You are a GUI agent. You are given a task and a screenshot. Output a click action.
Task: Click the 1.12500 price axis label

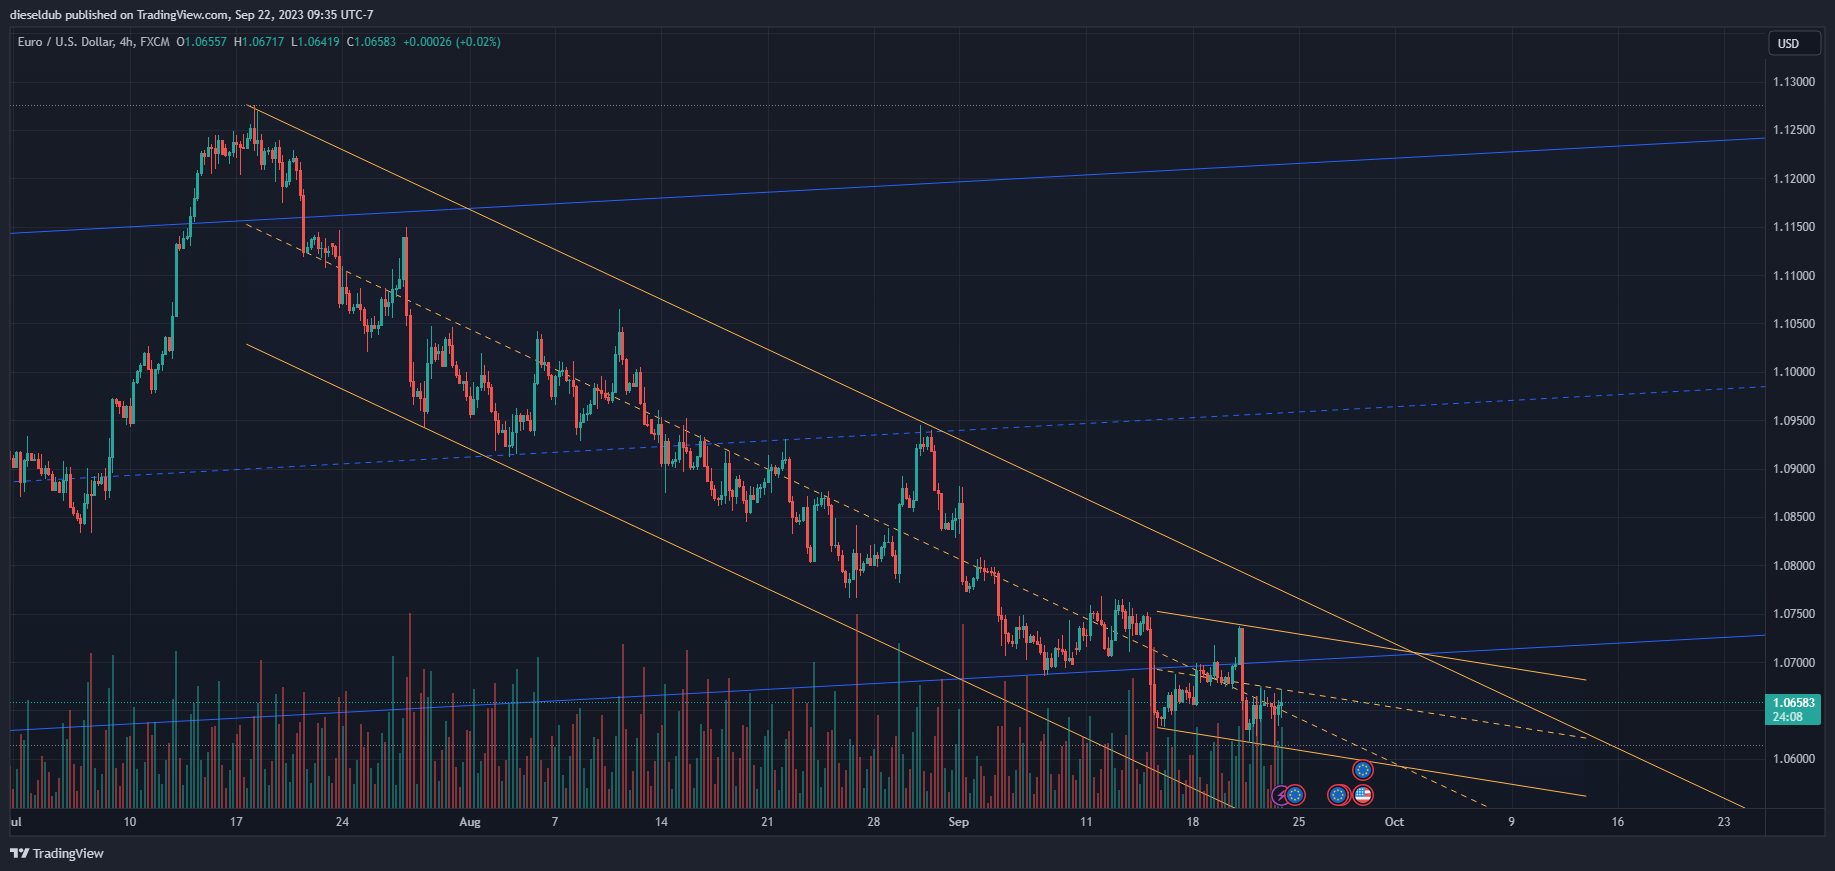1793,130
